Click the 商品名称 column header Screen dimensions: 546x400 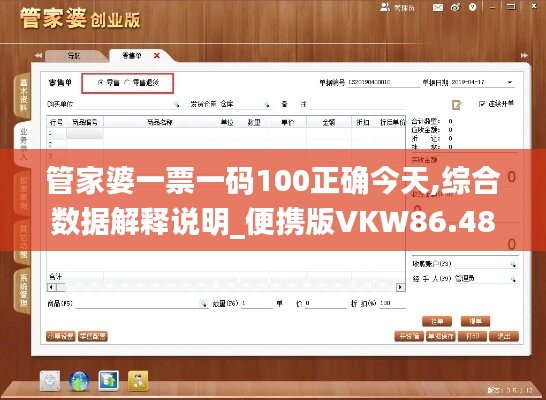click(x=159, y=122)
